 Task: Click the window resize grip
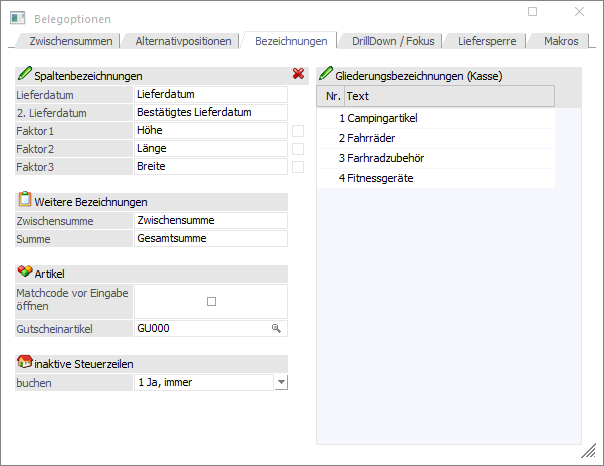(x=588, y=450)
